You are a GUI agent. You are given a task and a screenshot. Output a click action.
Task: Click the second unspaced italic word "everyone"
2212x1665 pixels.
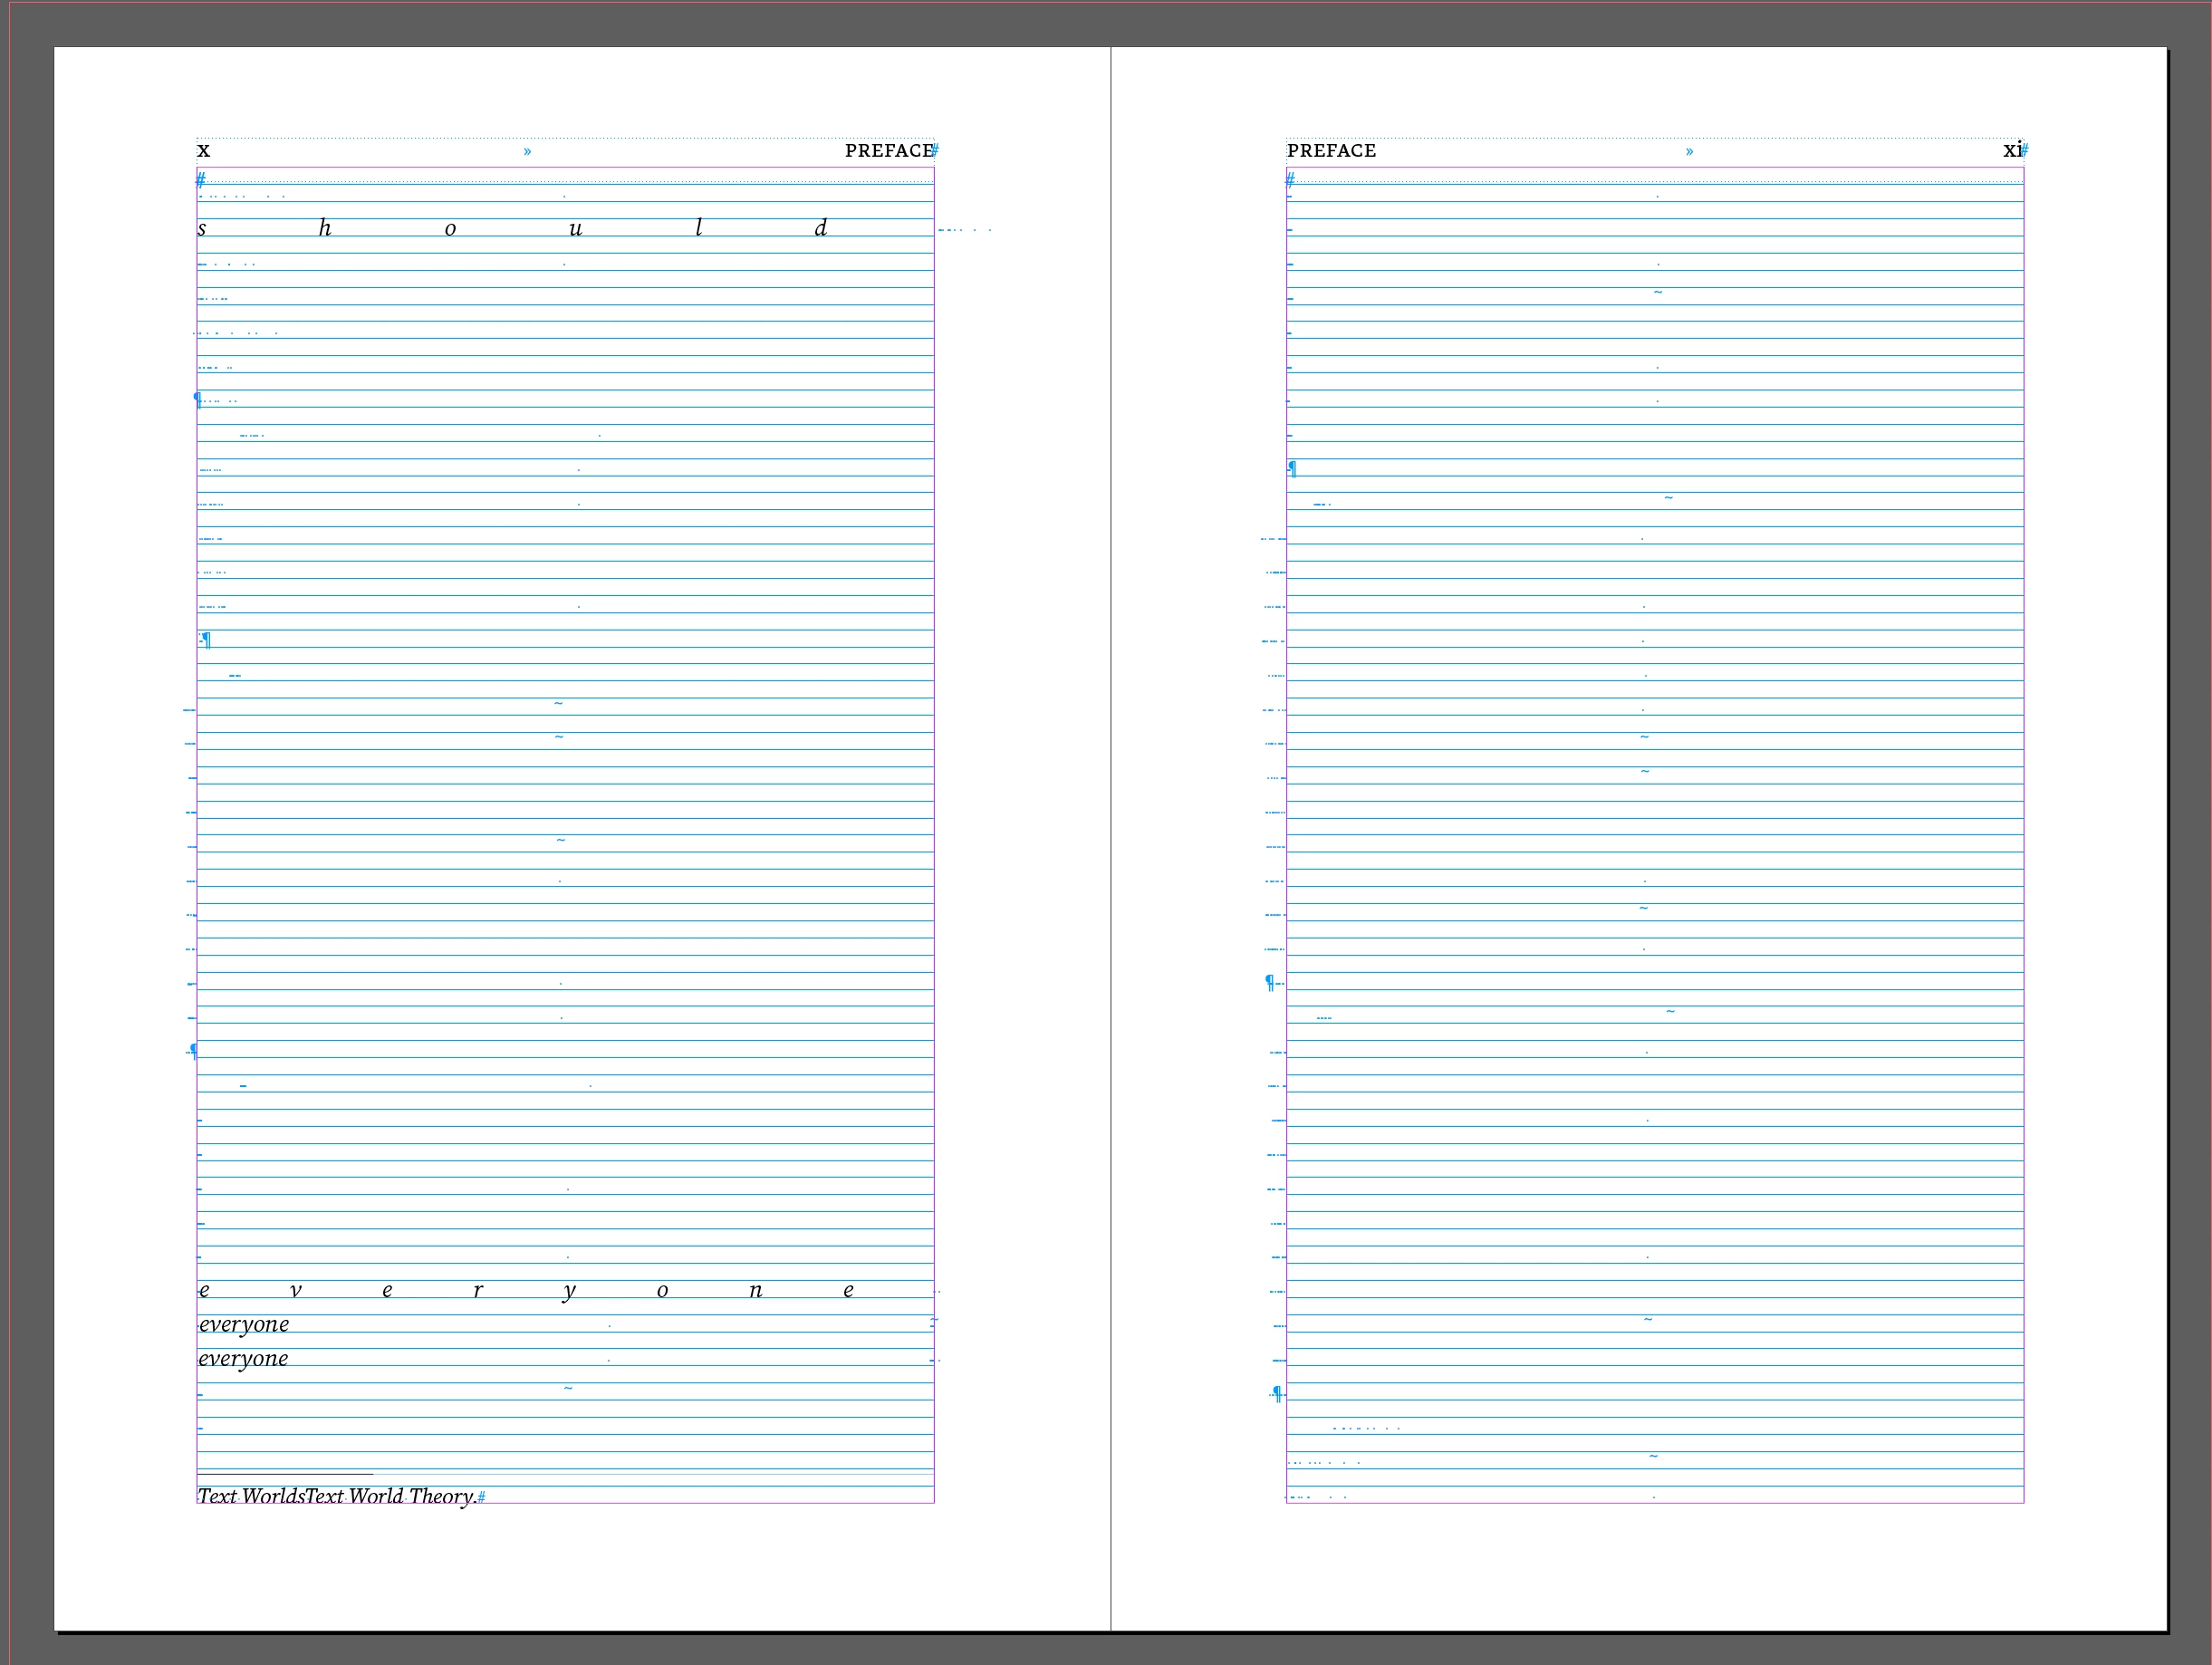(x=244, y=1359)
